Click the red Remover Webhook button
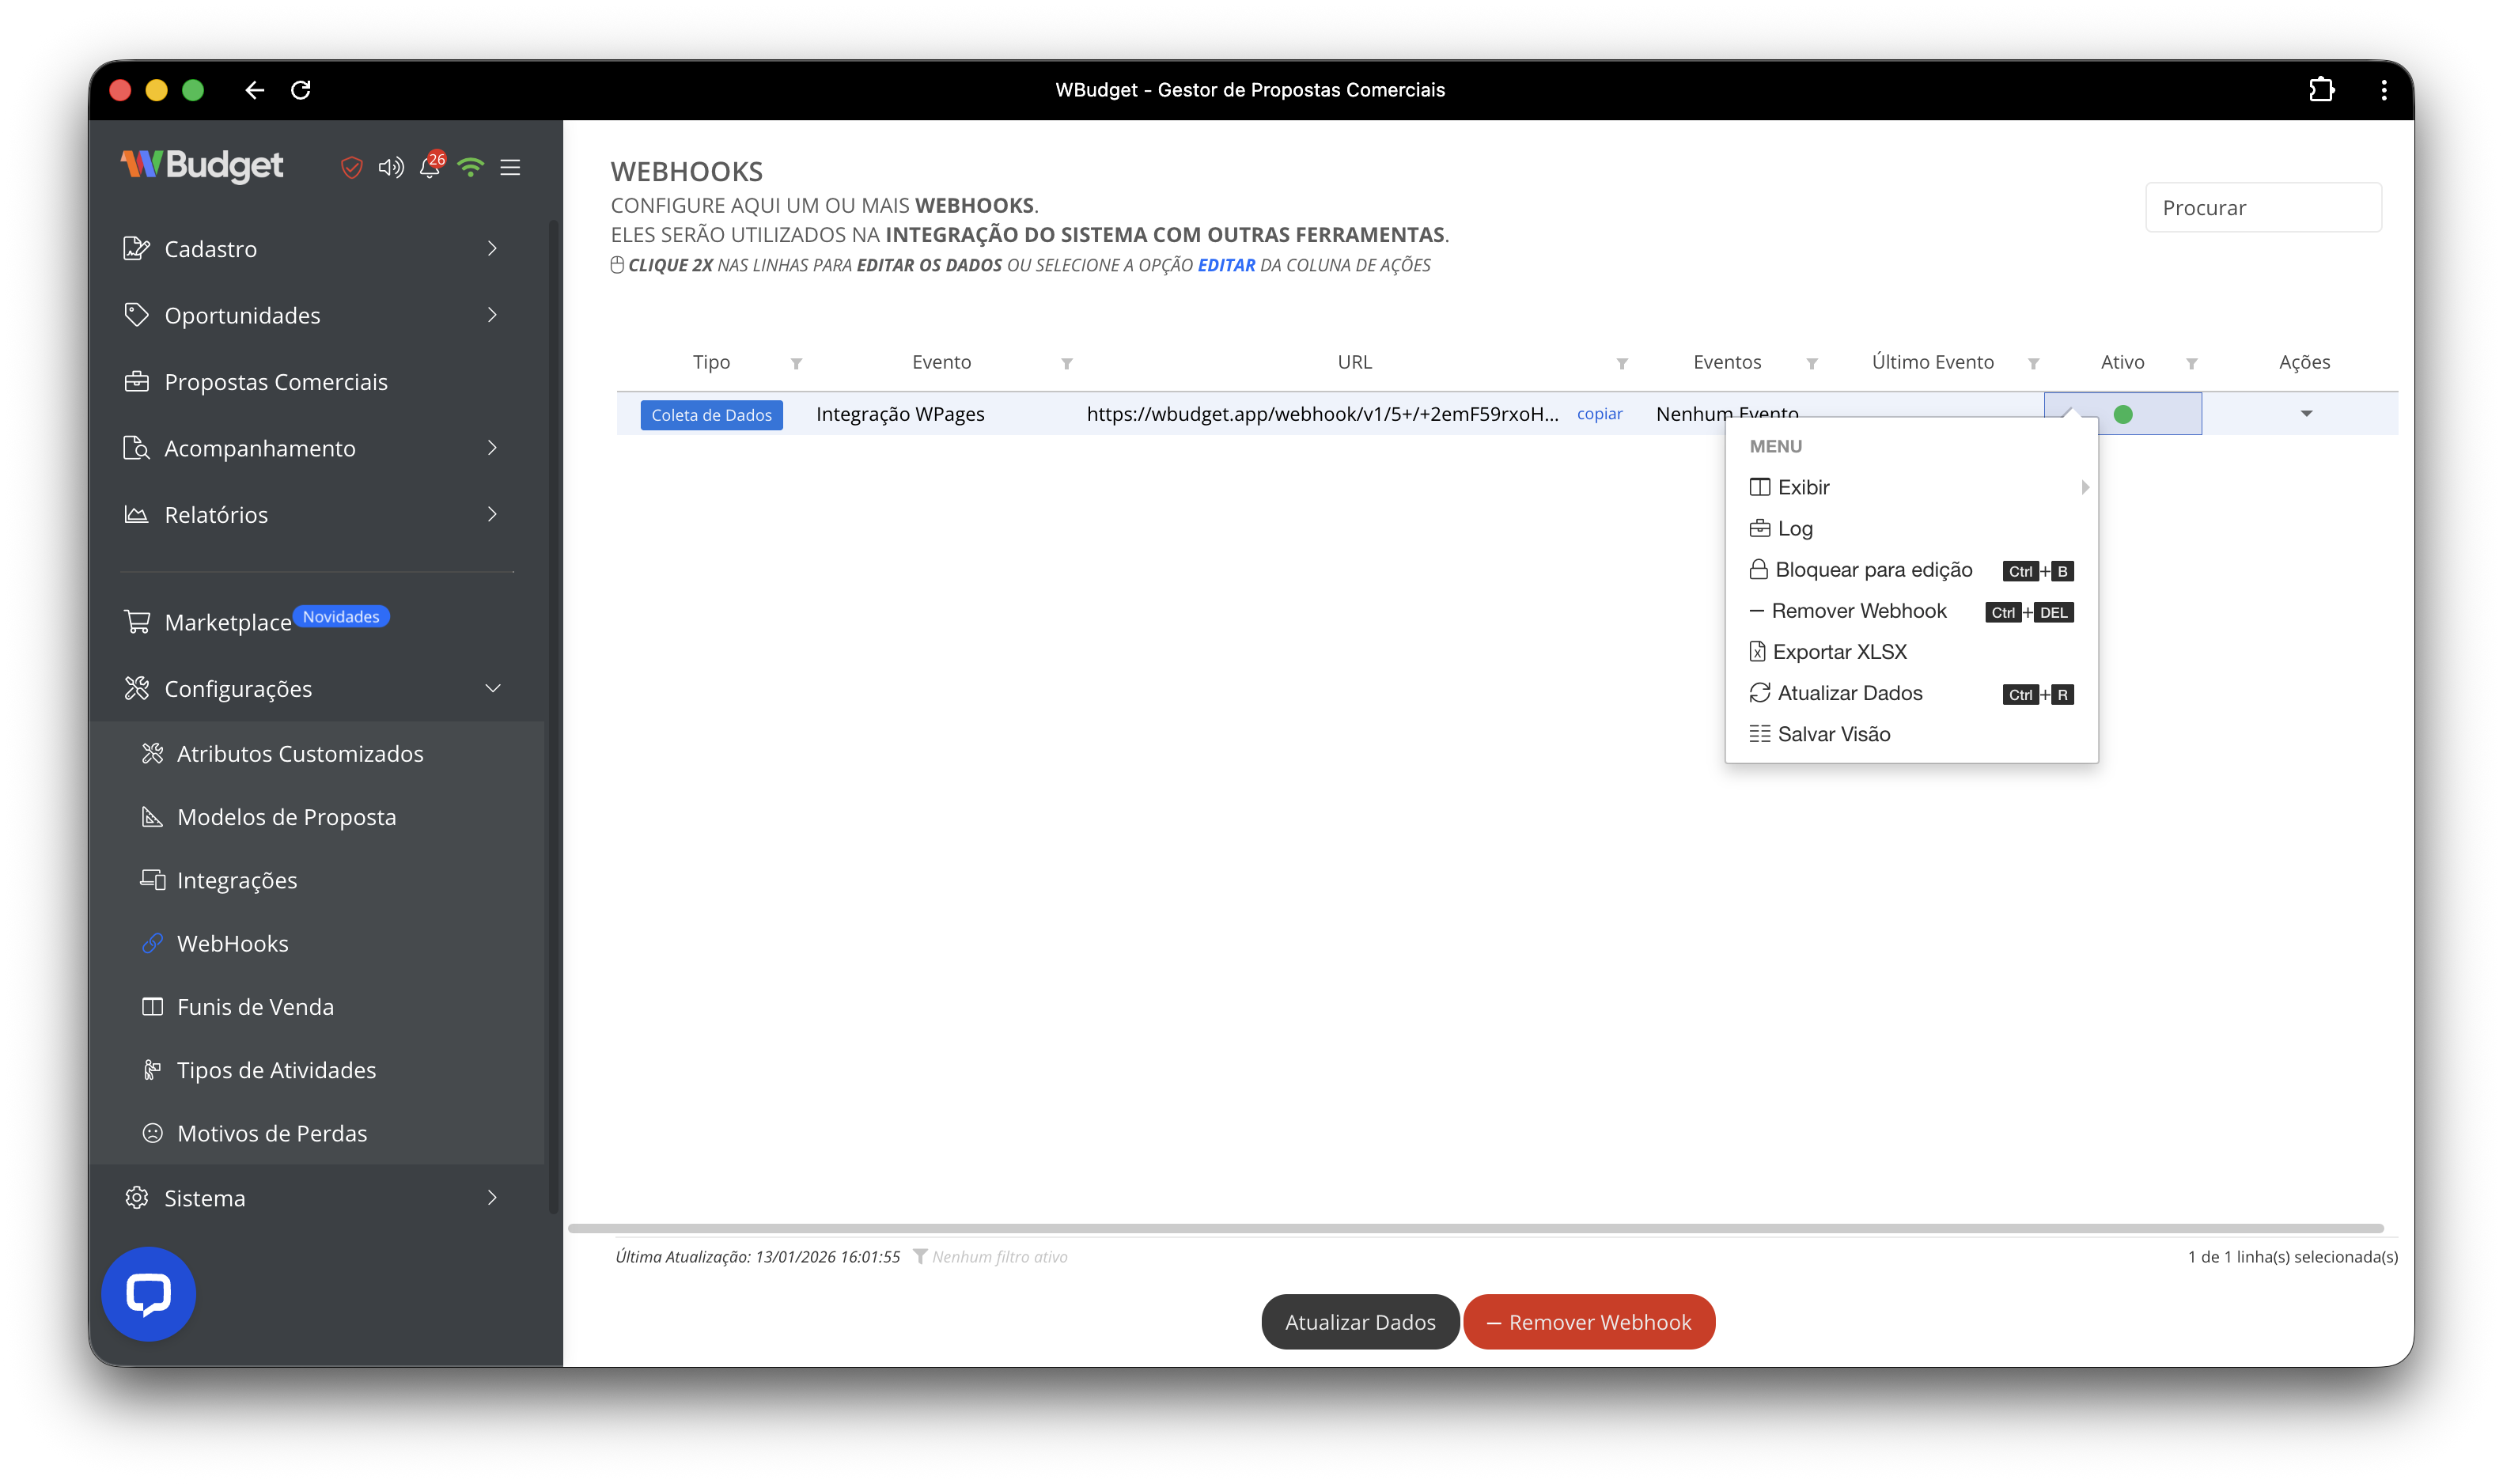 pyautogui.click(x=1588, y=1321)
